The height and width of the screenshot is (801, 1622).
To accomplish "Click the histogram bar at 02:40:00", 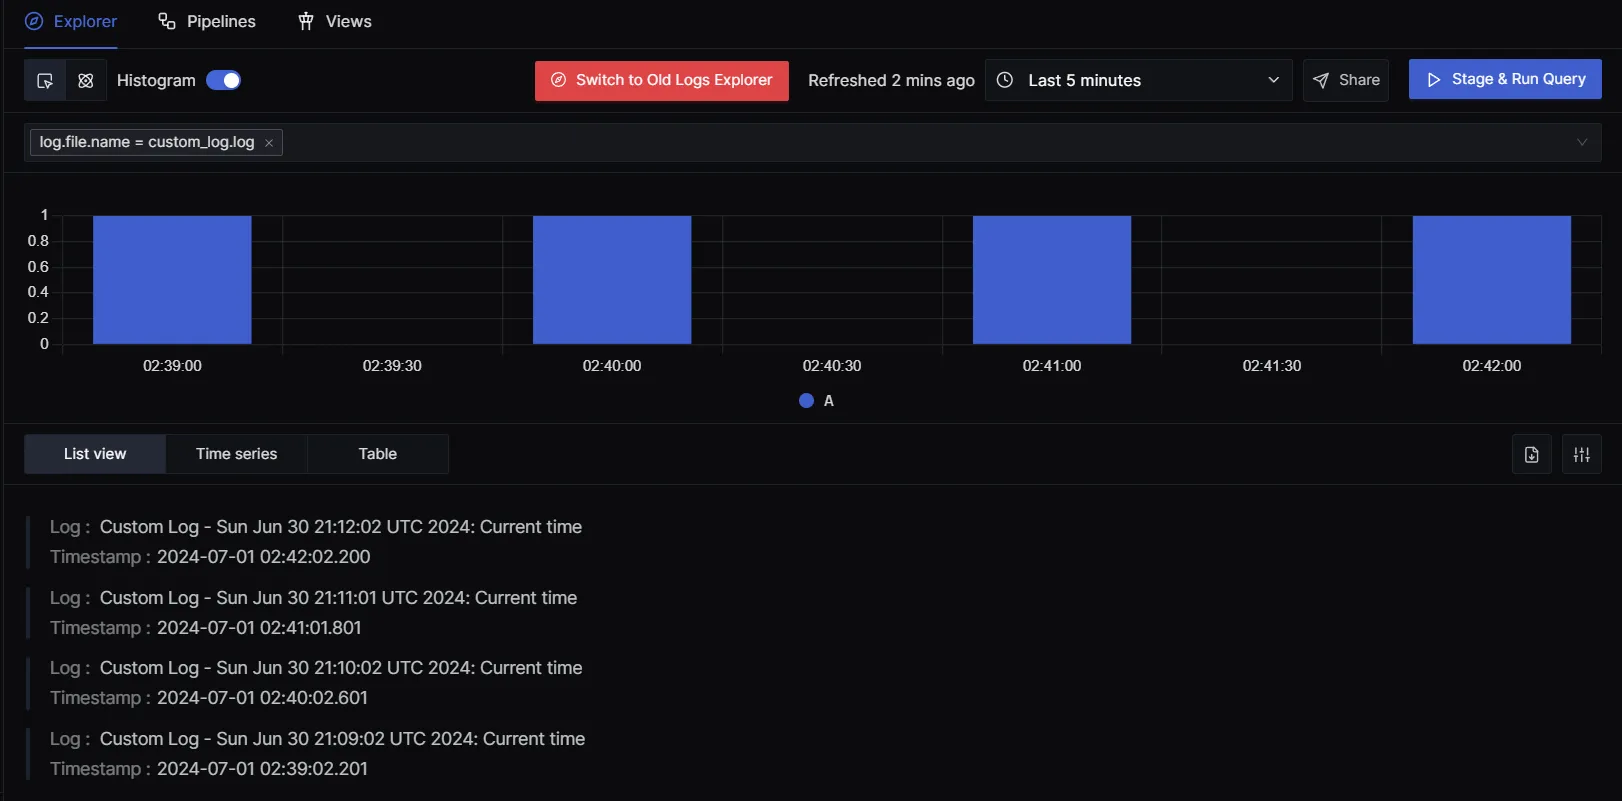I will [612, 280].
